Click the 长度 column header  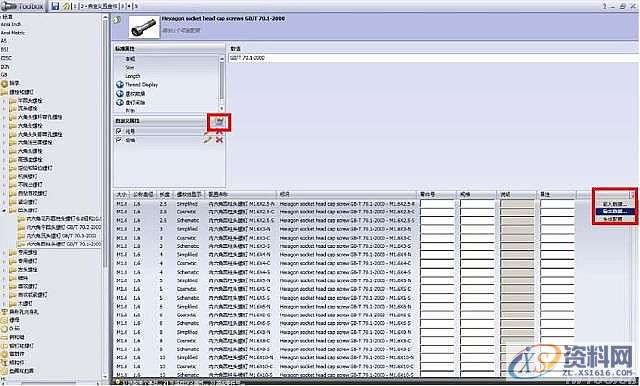[x=165, y=195]
